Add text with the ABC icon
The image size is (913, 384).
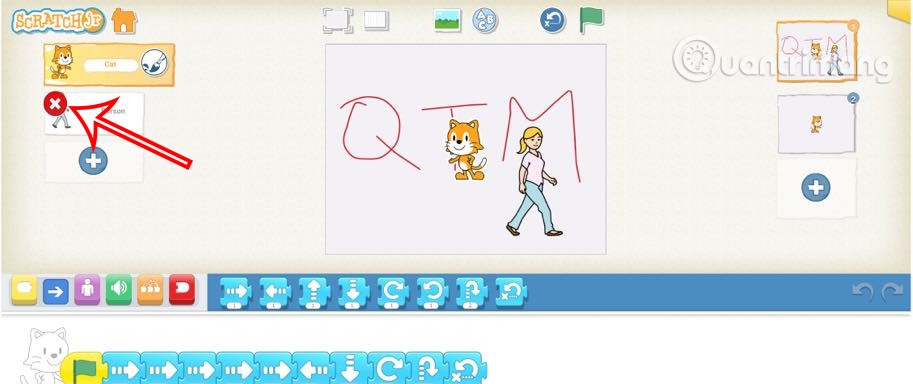tap(485, 20)
